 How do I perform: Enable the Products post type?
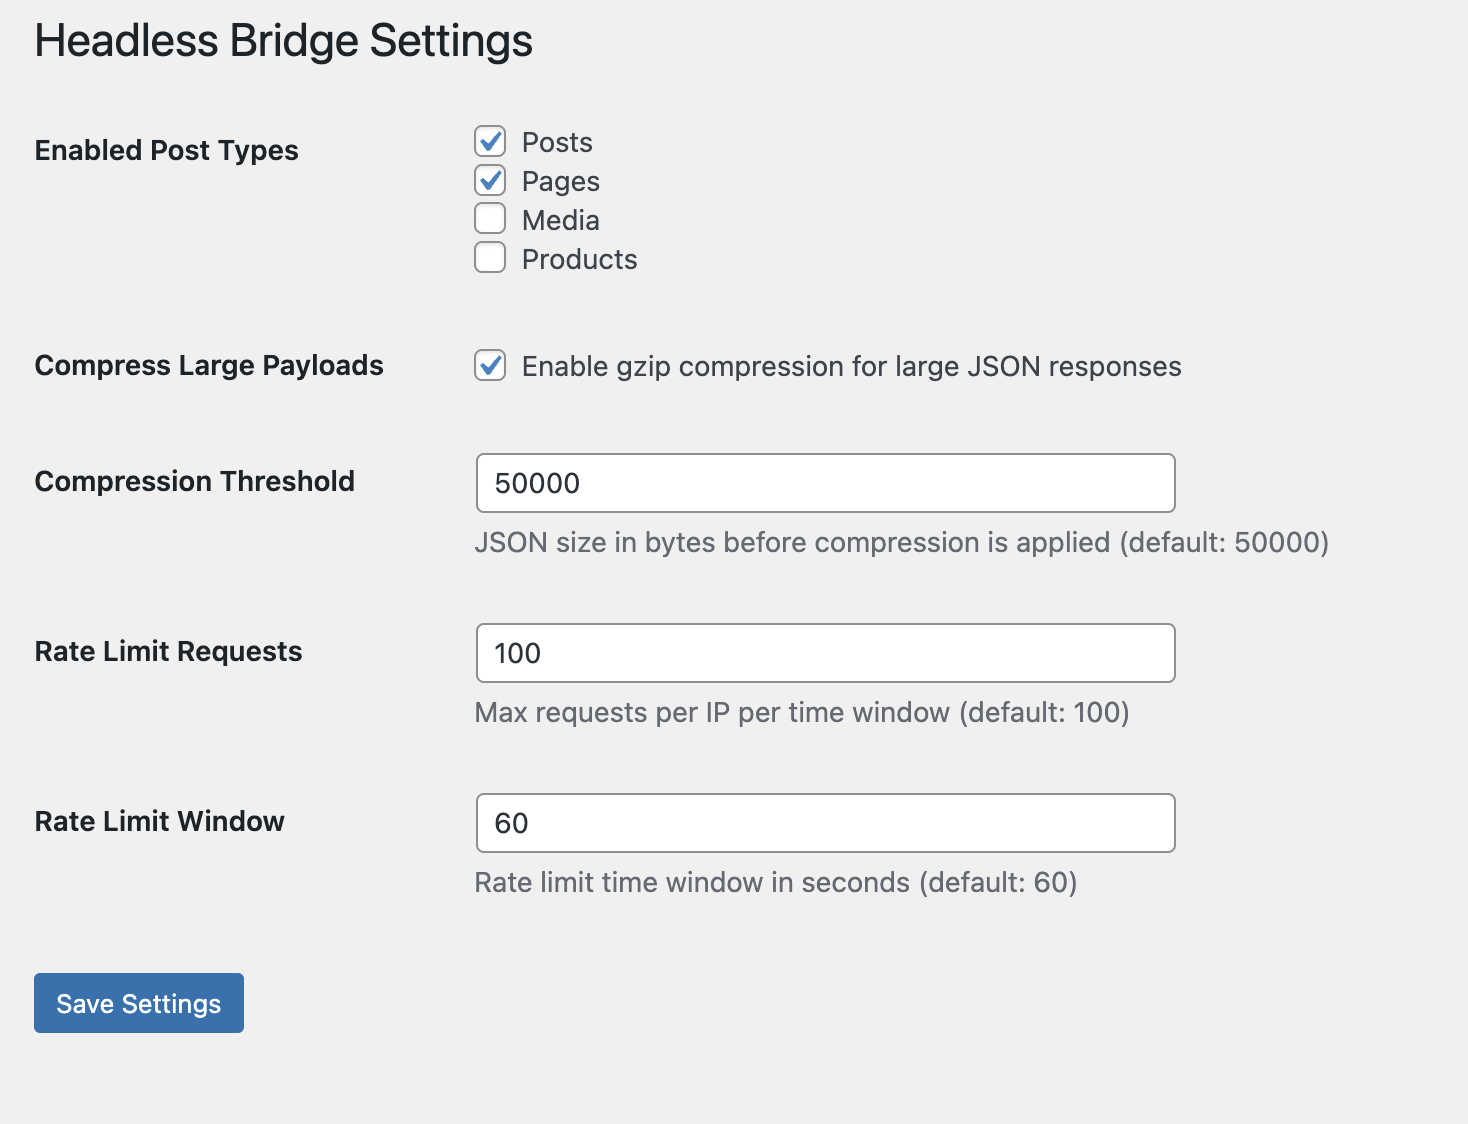(490, 257)
